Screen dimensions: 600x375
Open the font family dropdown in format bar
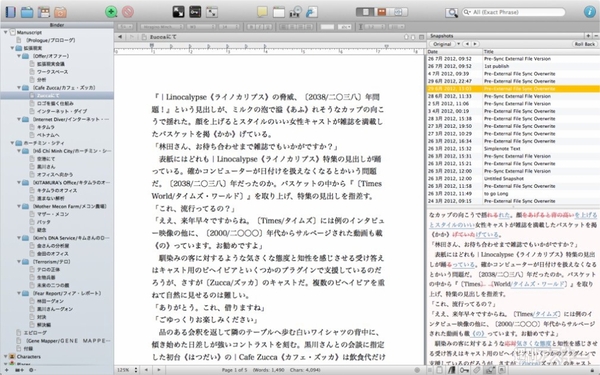[161, 27]
